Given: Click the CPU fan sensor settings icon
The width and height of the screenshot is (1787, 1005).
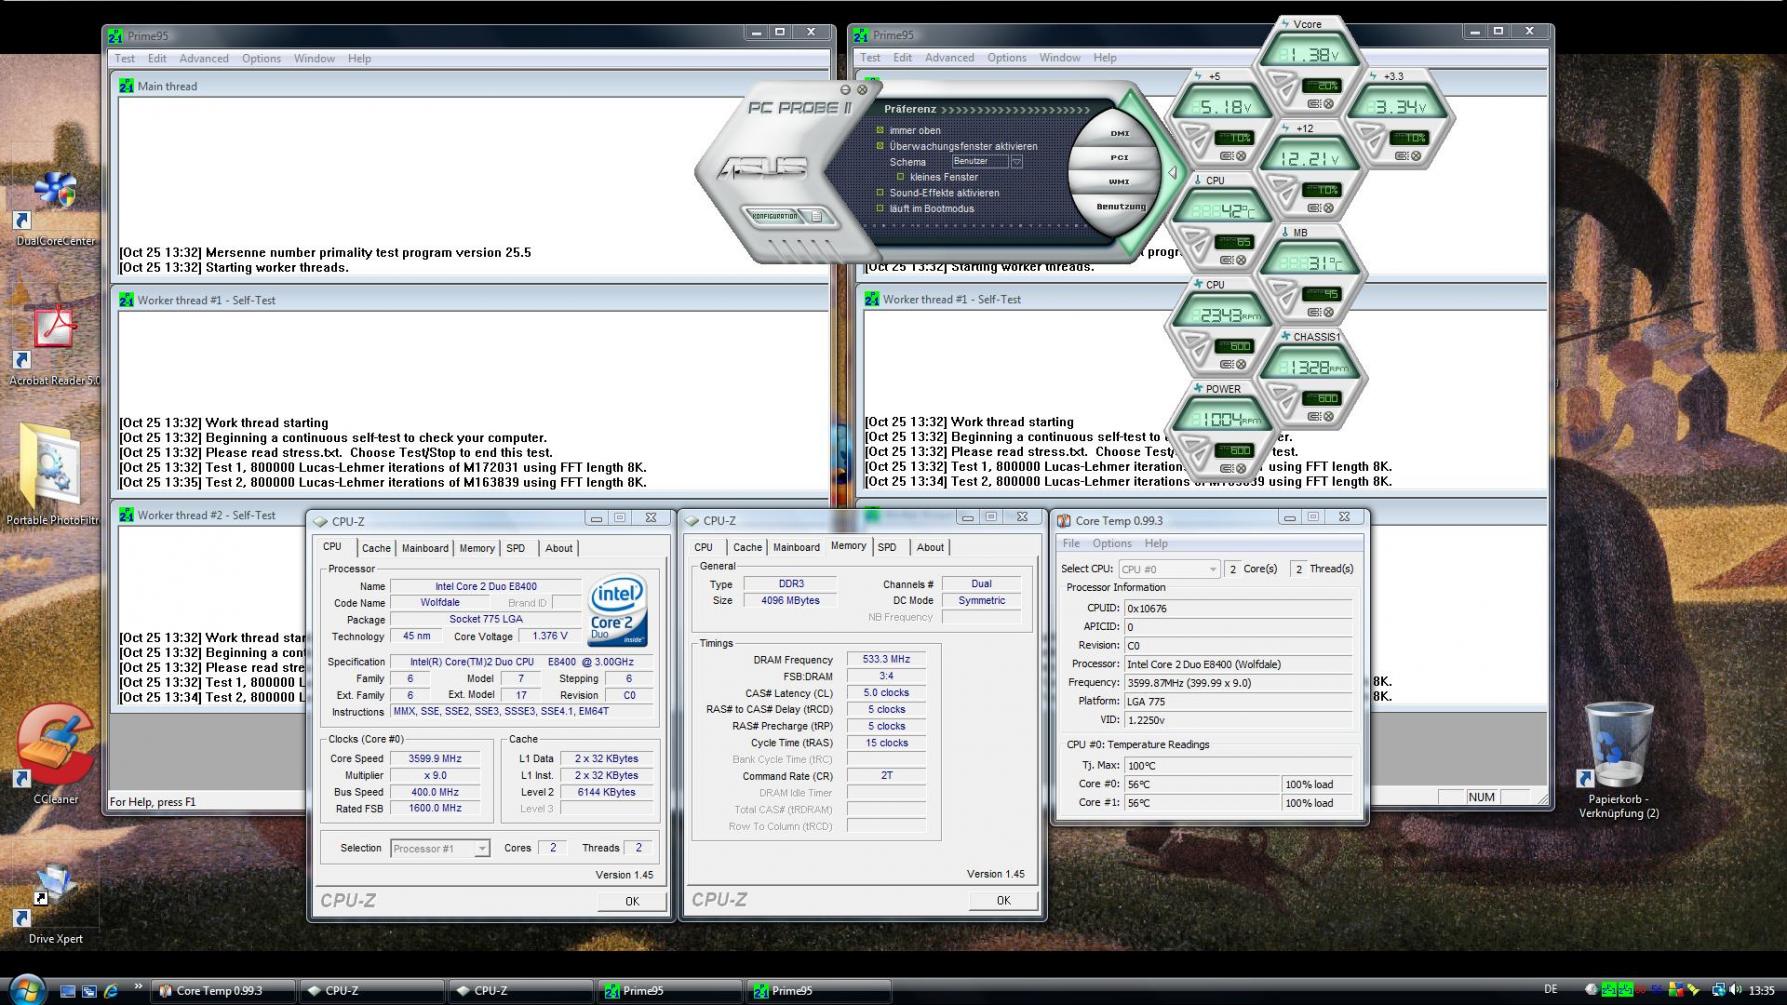Looking at the screenshot, I should pos(1228,364).
